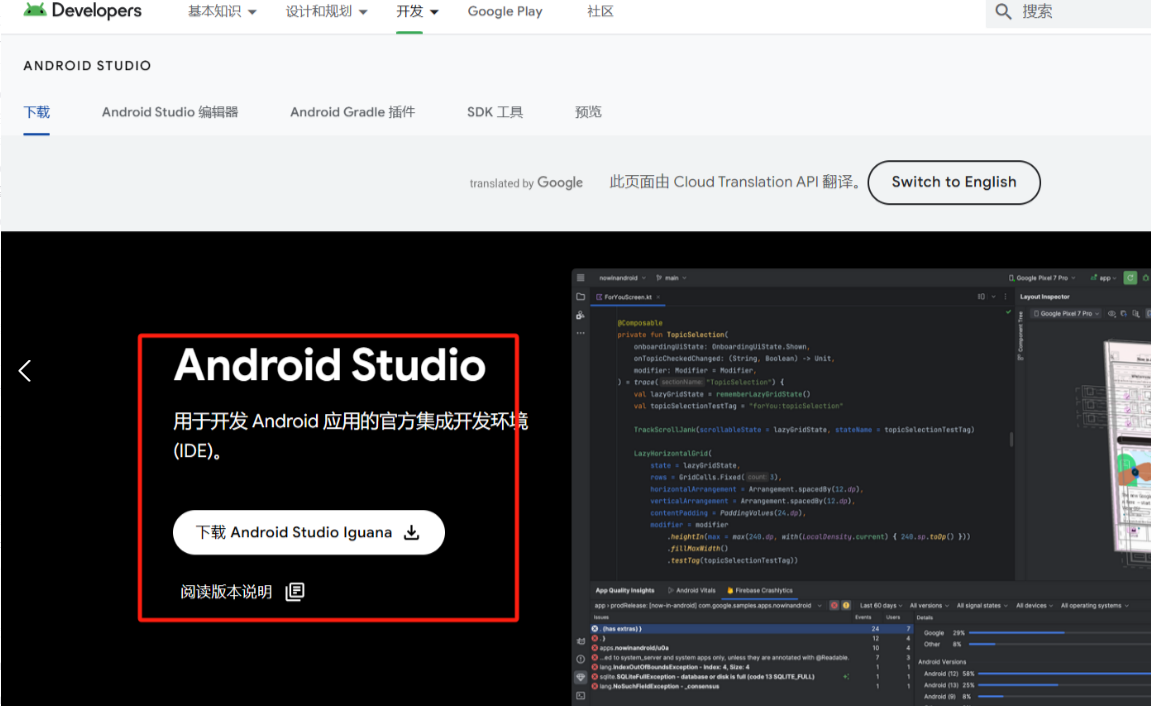Open the 社区 nav item
The height and width of the screenshot is (706, 1151).
point(600,12)
